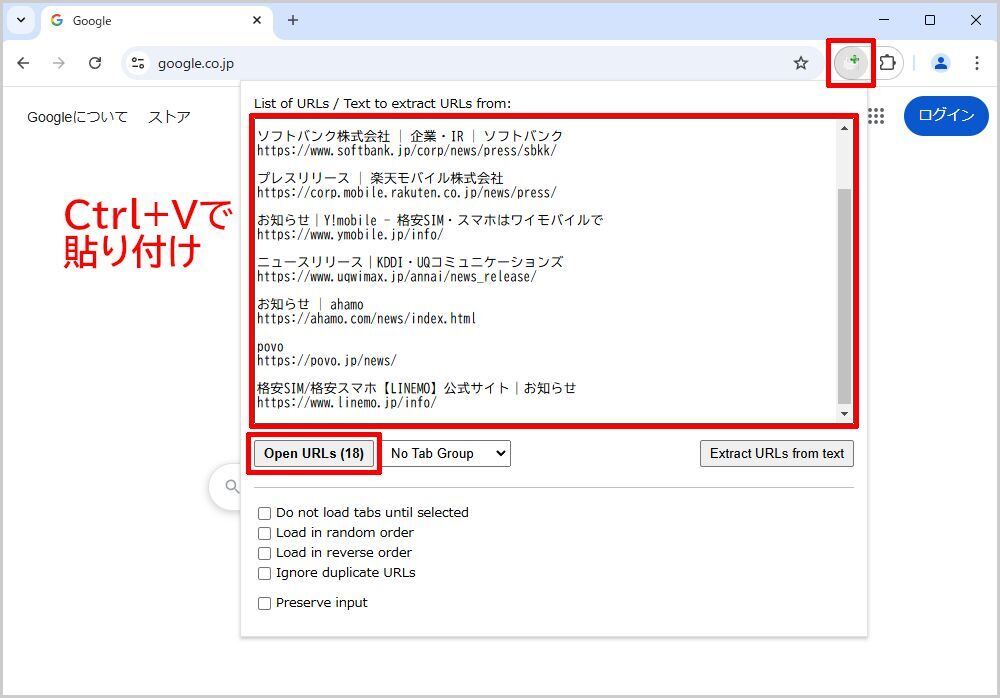Open the Chrome profile avatar
The height and width of the screenshot is (698, 1000).
[940, 63]
